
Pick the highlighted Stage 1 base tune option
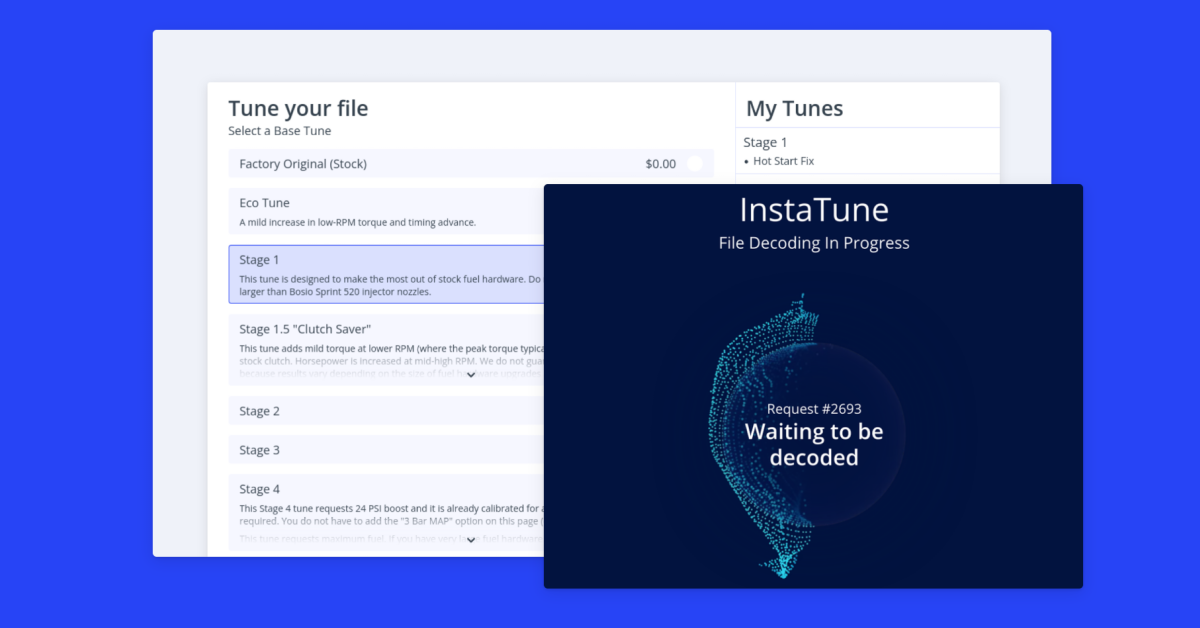386,274
